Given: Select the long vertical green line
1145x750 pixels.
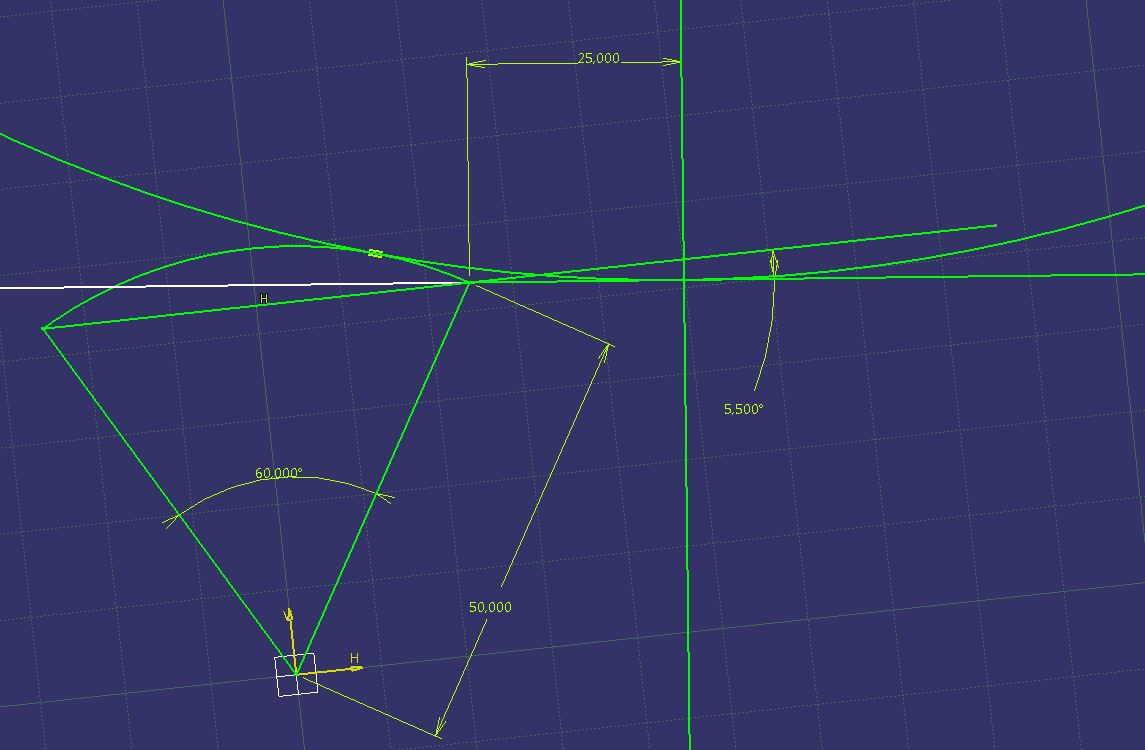Looking at the screenshot, I should point(685,375).
